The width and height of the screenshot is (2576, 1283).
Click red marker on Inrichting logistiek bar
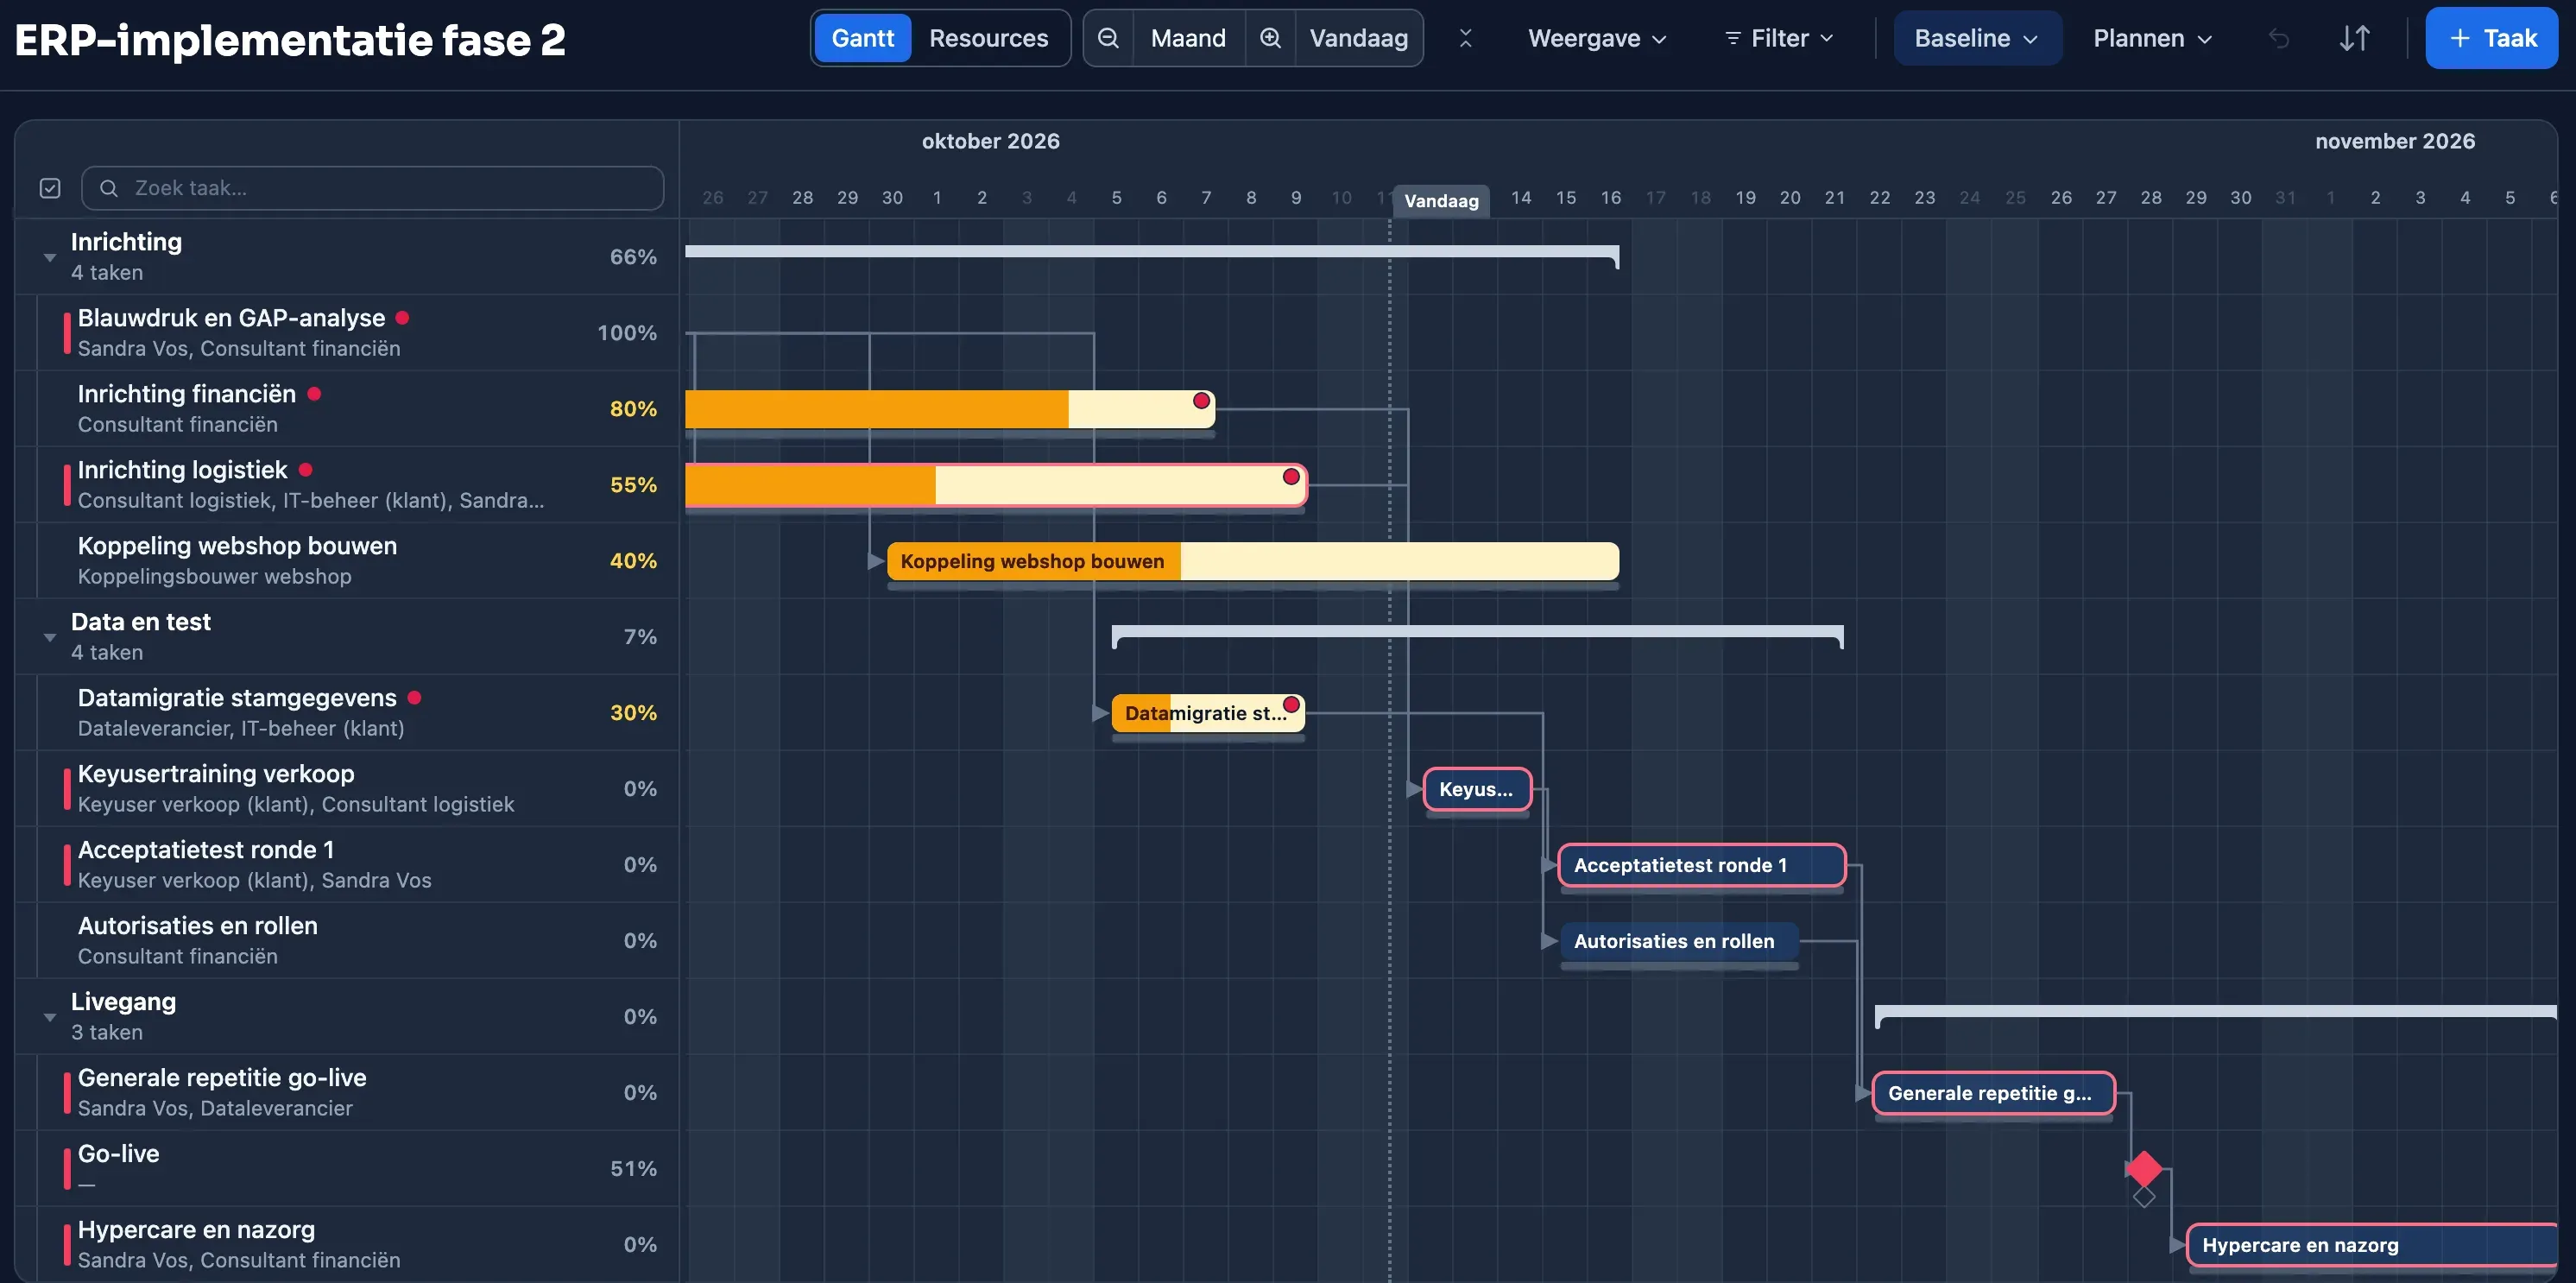1291,477
